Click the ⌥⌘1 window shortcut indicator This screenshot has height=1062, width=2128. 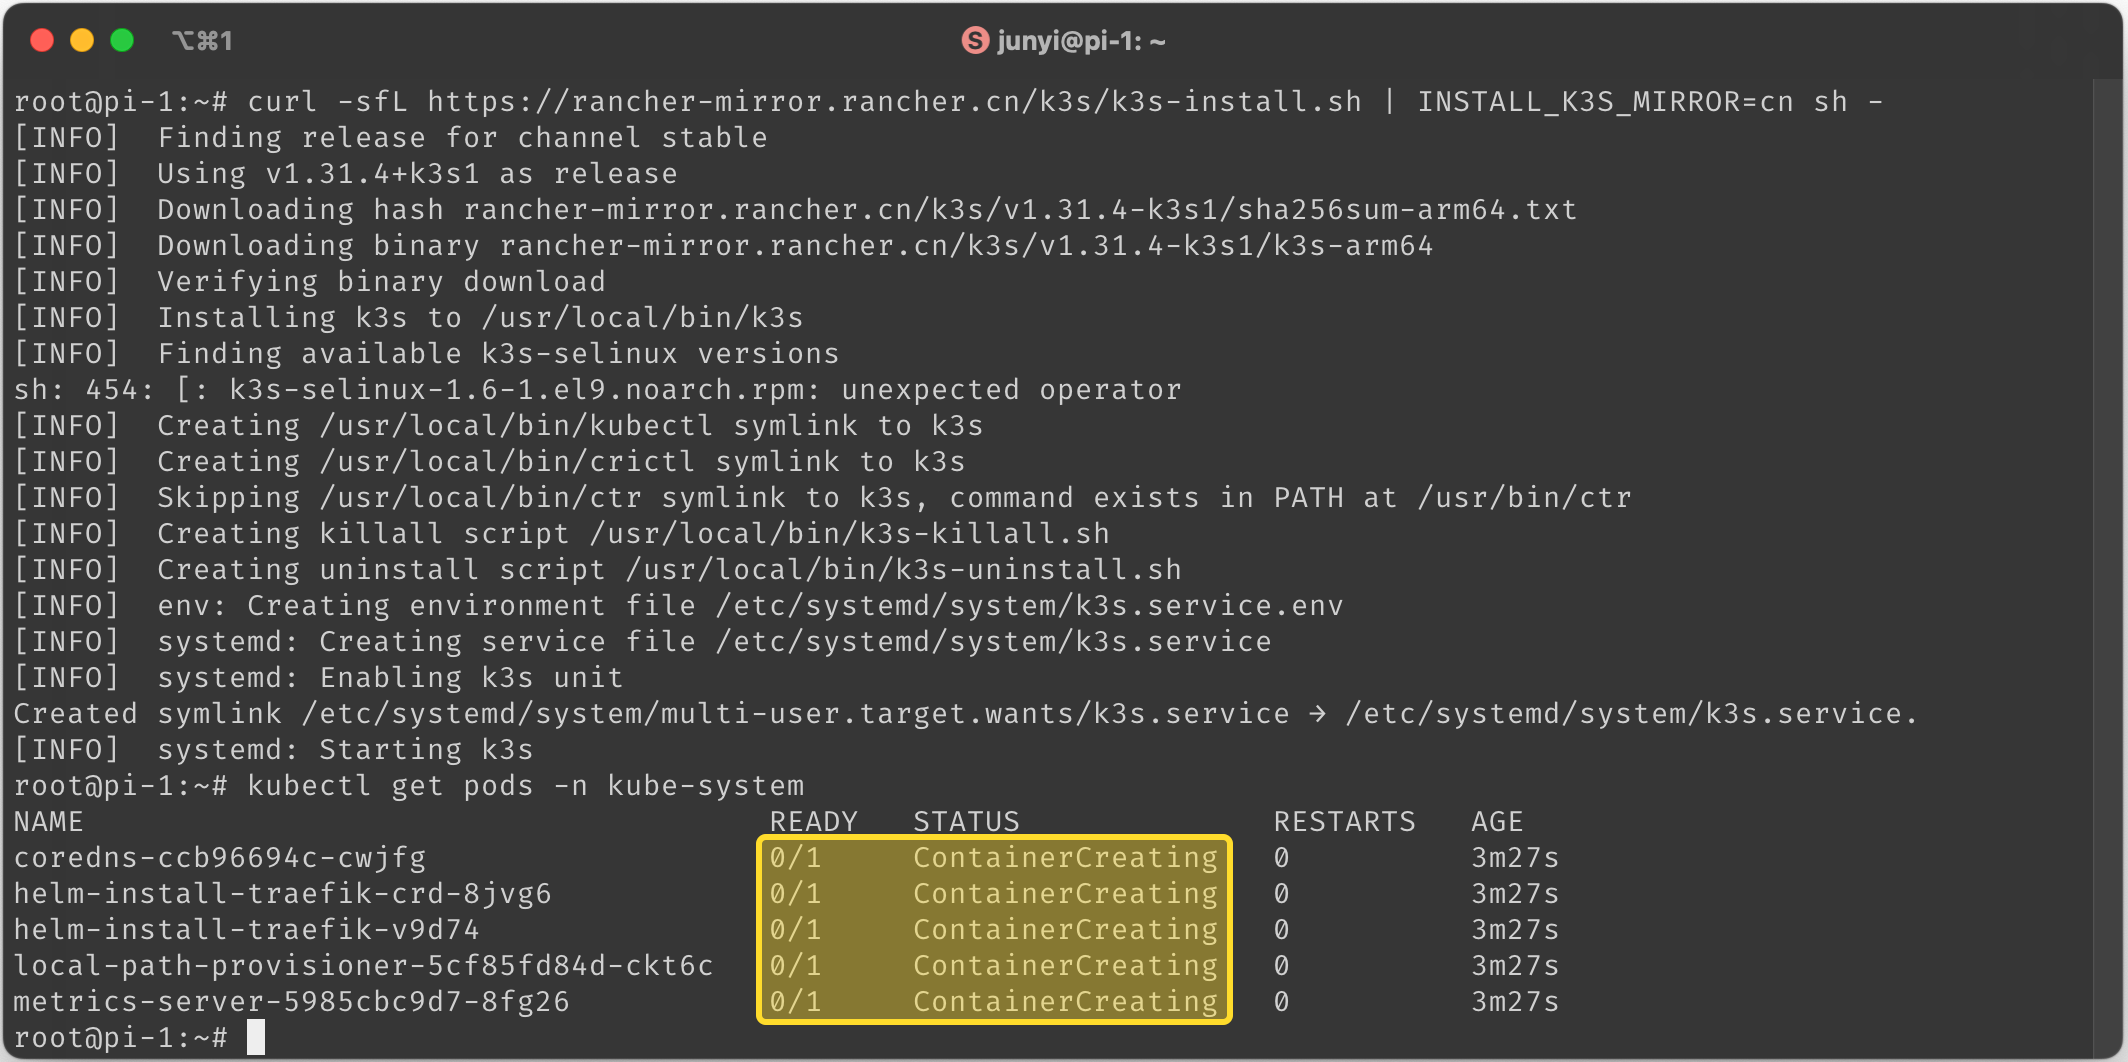pos(202,41)
